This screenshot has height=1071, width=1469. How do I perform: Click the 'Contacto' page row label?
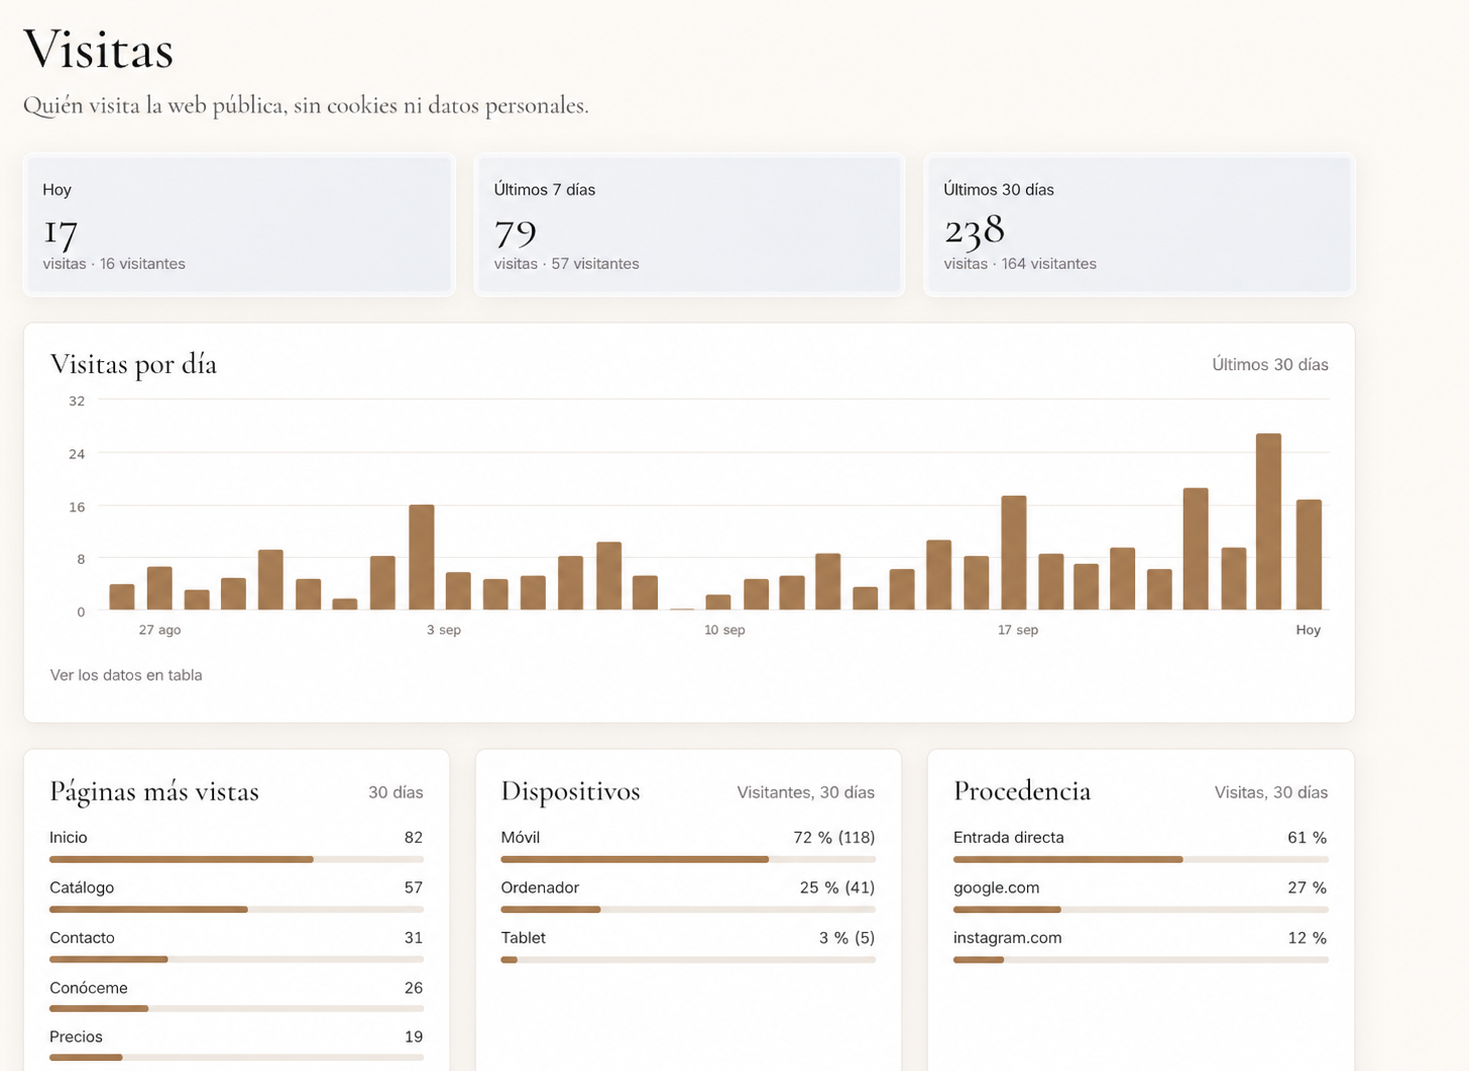(82, 938)
